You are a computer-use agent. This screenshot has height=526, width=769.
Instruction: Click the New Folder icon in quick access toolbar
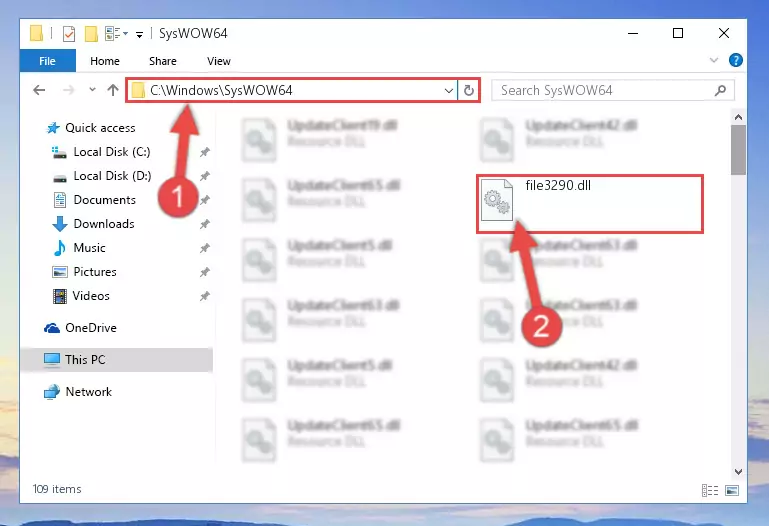pyautogui.click(x=91, y=34)
